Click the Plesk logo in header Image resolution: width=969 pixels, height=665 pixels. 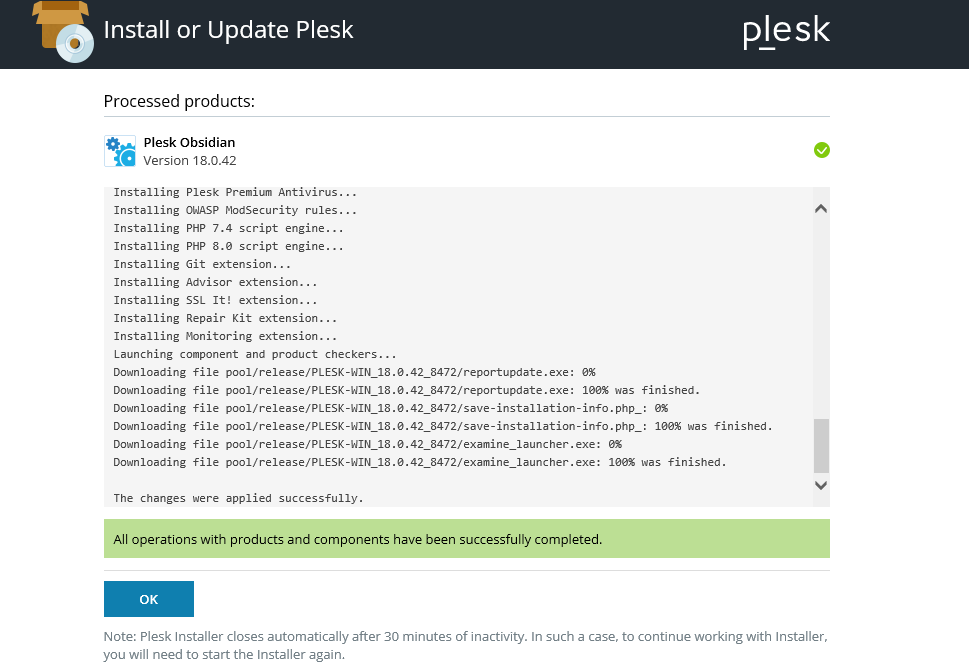pos(786,32)
